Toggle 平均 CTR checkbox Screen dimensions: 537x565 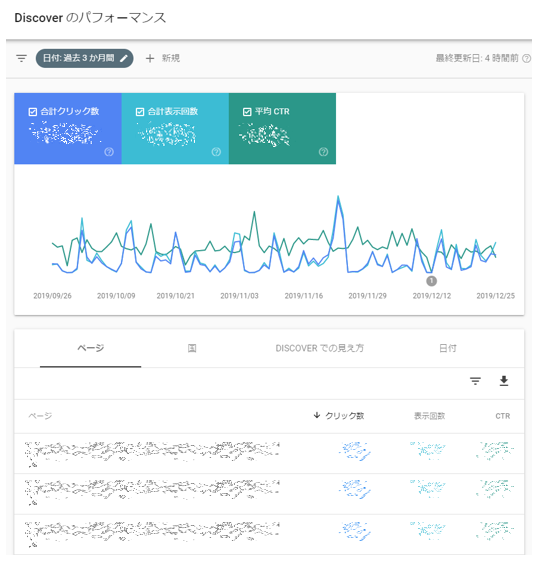point(247,112)
